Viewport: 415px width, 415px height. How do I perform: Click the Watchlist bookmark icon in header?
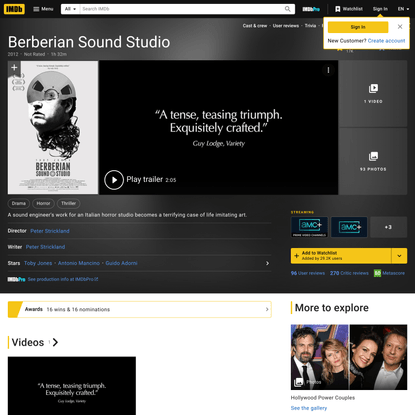(x=338, y=9)
